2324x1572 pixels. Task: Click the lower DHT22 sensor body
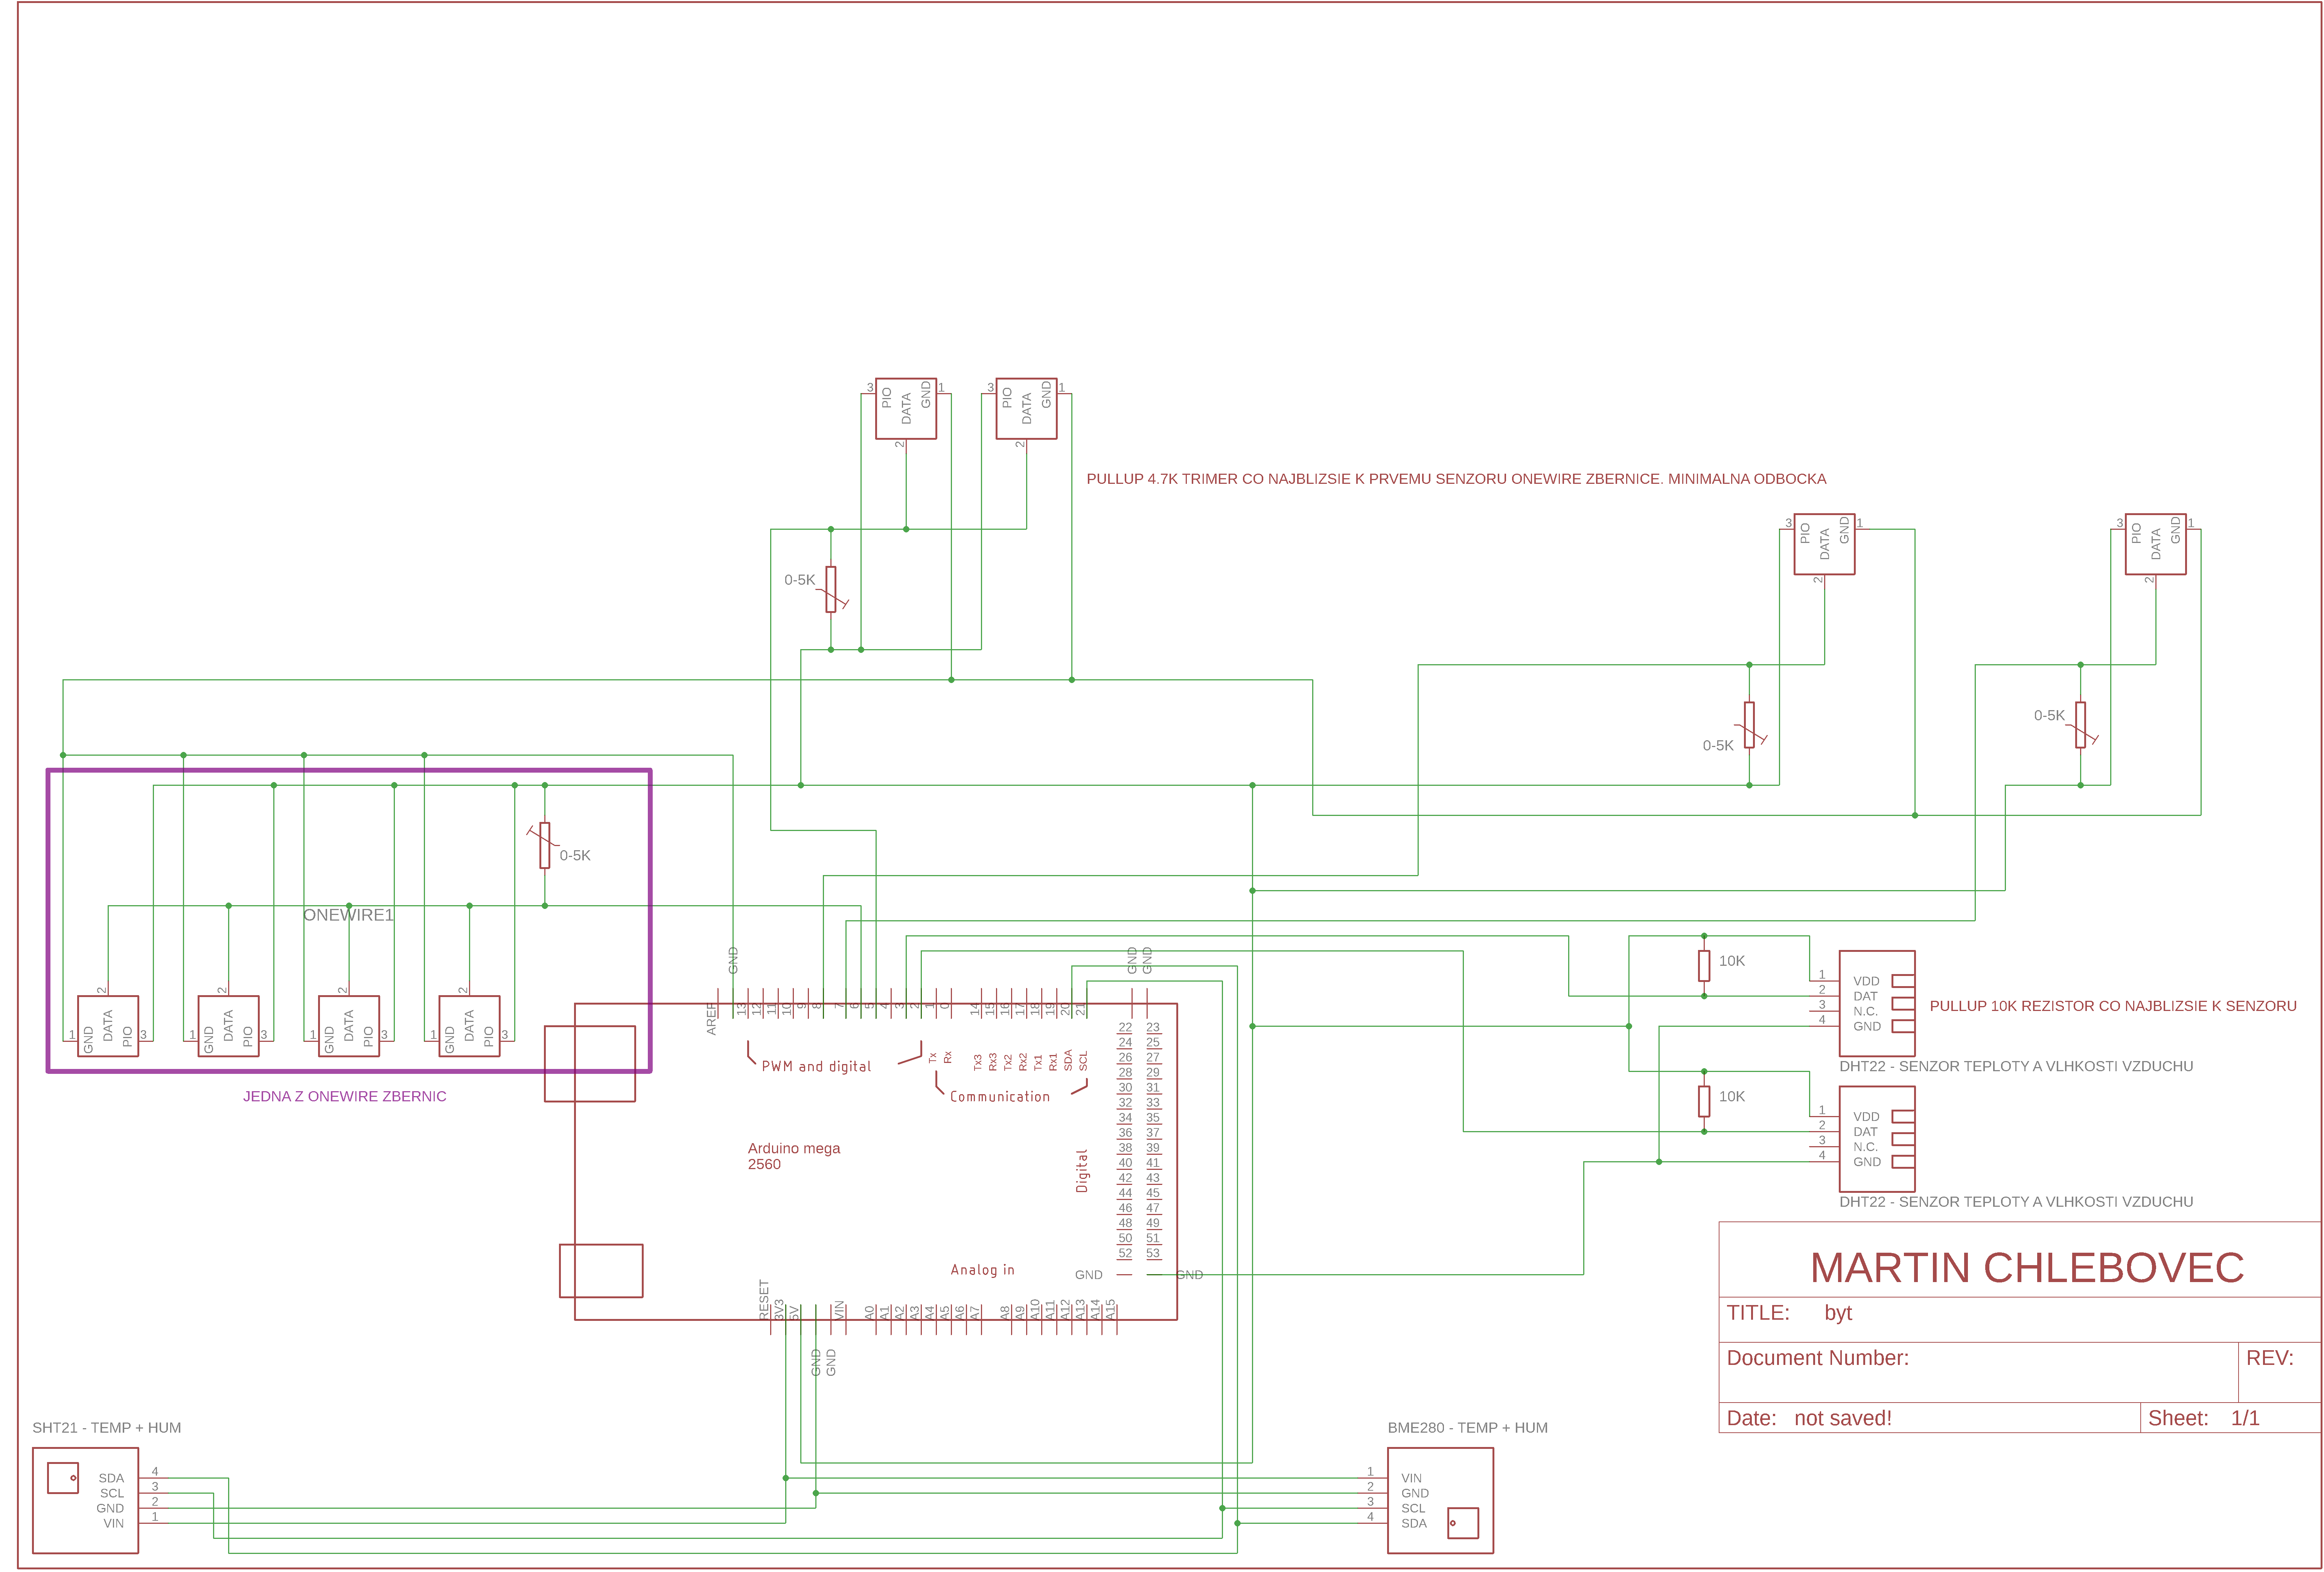(1877, 1139)
